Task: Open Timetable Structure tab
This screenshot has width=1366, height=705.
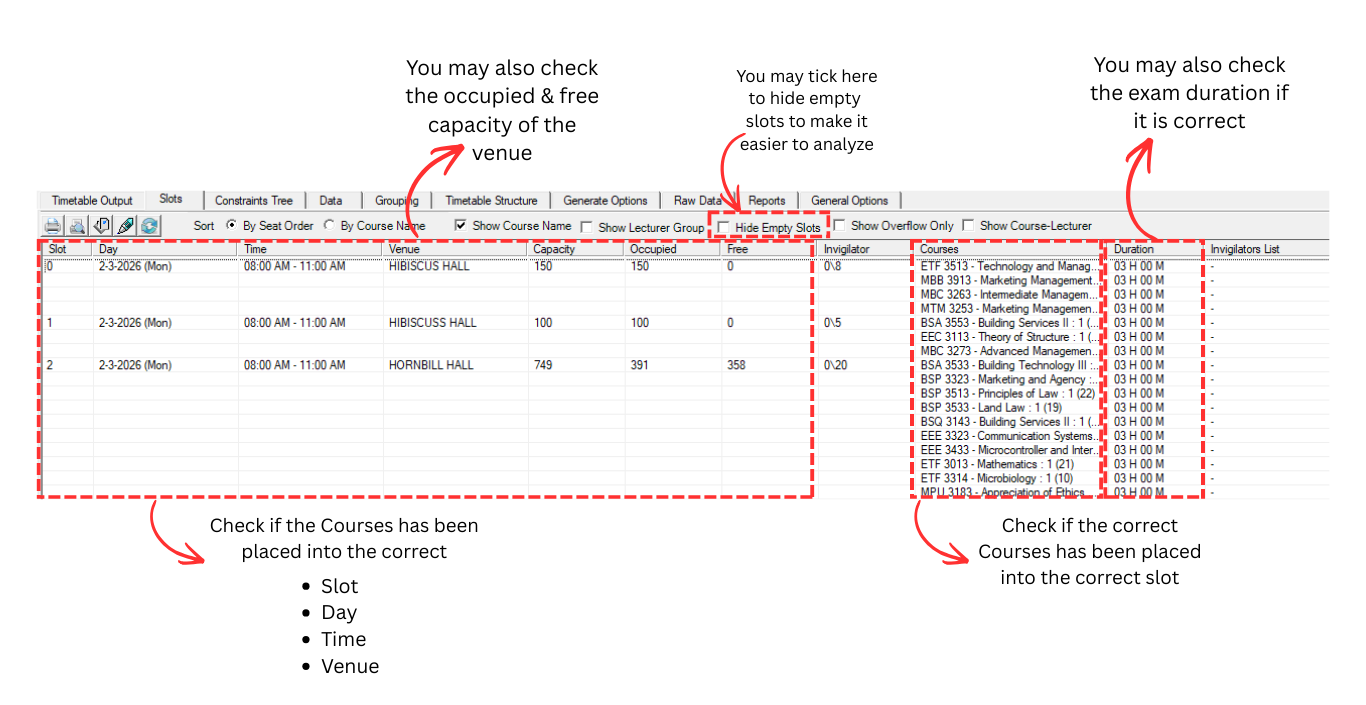Action: pos(491,201)
